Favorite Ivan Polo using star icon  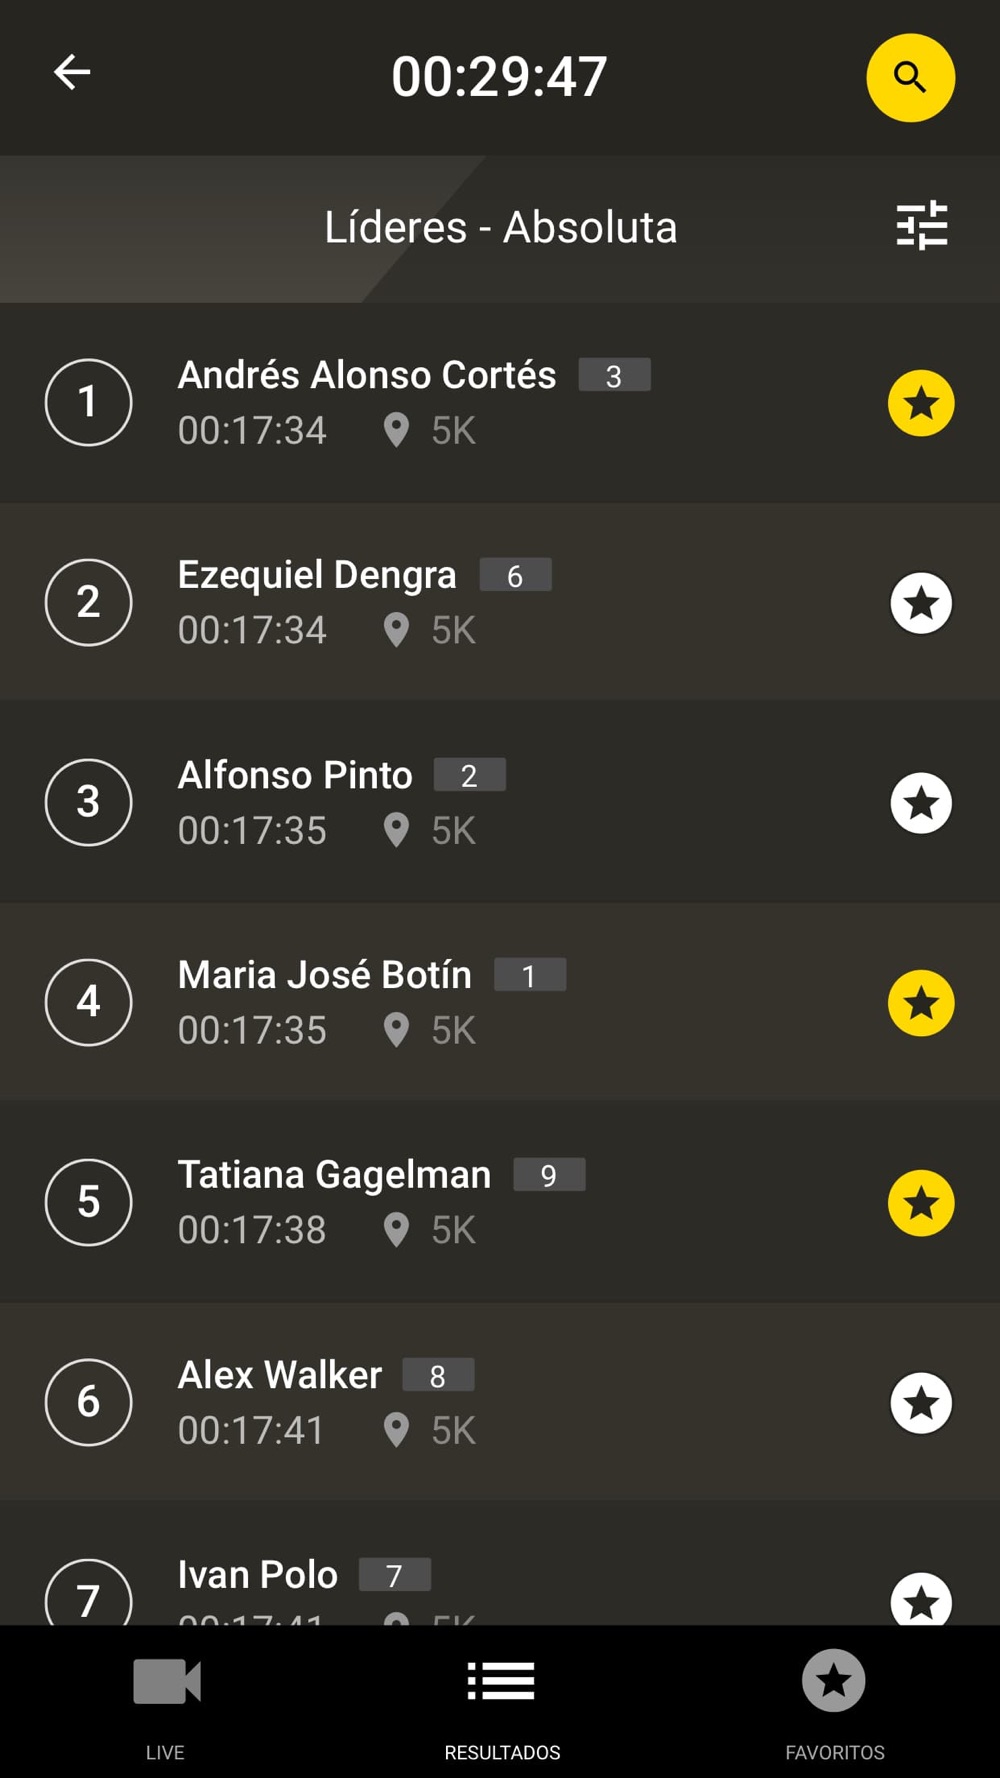[920, 1598]
